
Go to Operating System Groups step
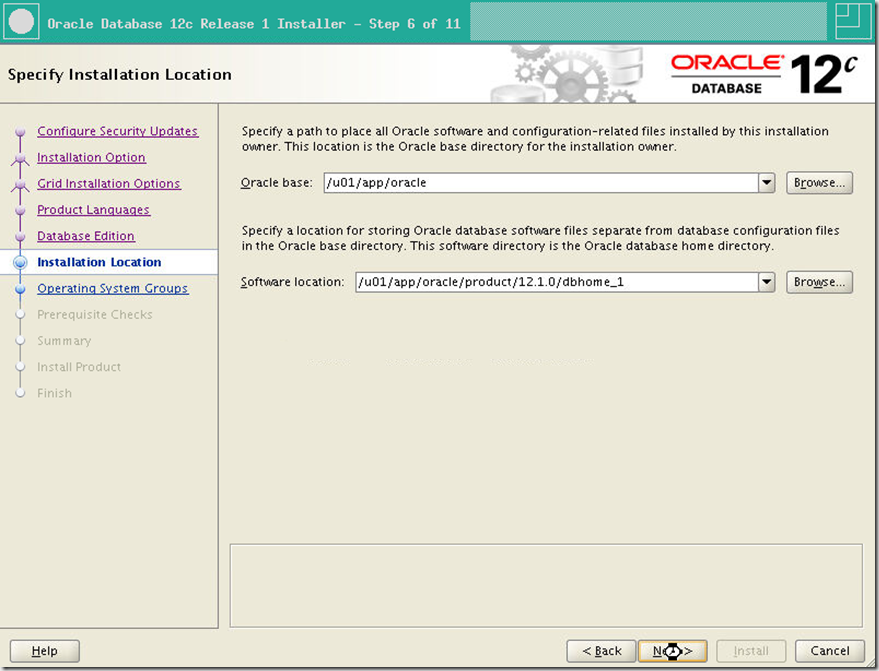pyautogui.click(x=113, y=288)
